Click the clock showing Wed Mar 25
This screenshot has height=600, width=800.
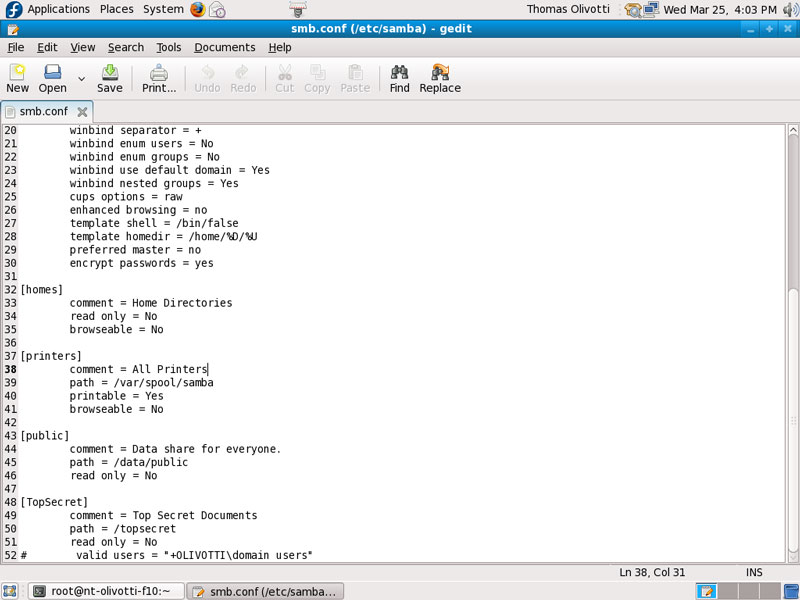pos(720,9)
